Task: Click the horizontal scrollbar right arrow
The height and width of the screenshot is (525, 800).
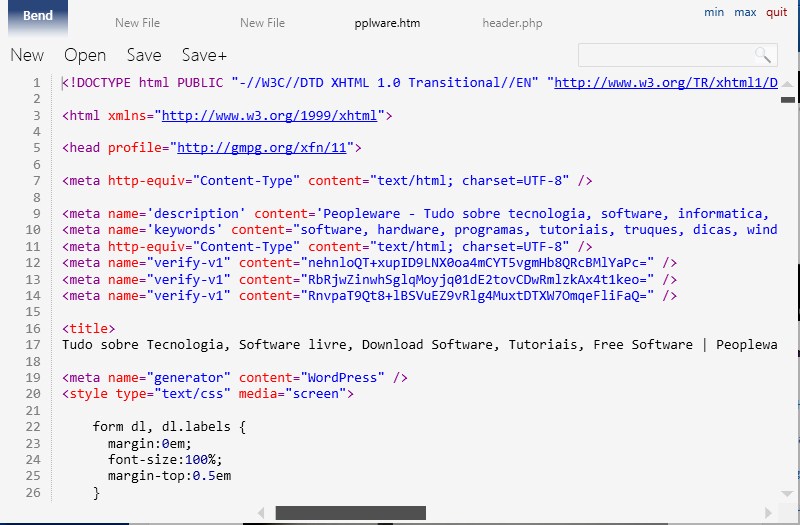Action: pyautogui.click(x=768, y=513)
